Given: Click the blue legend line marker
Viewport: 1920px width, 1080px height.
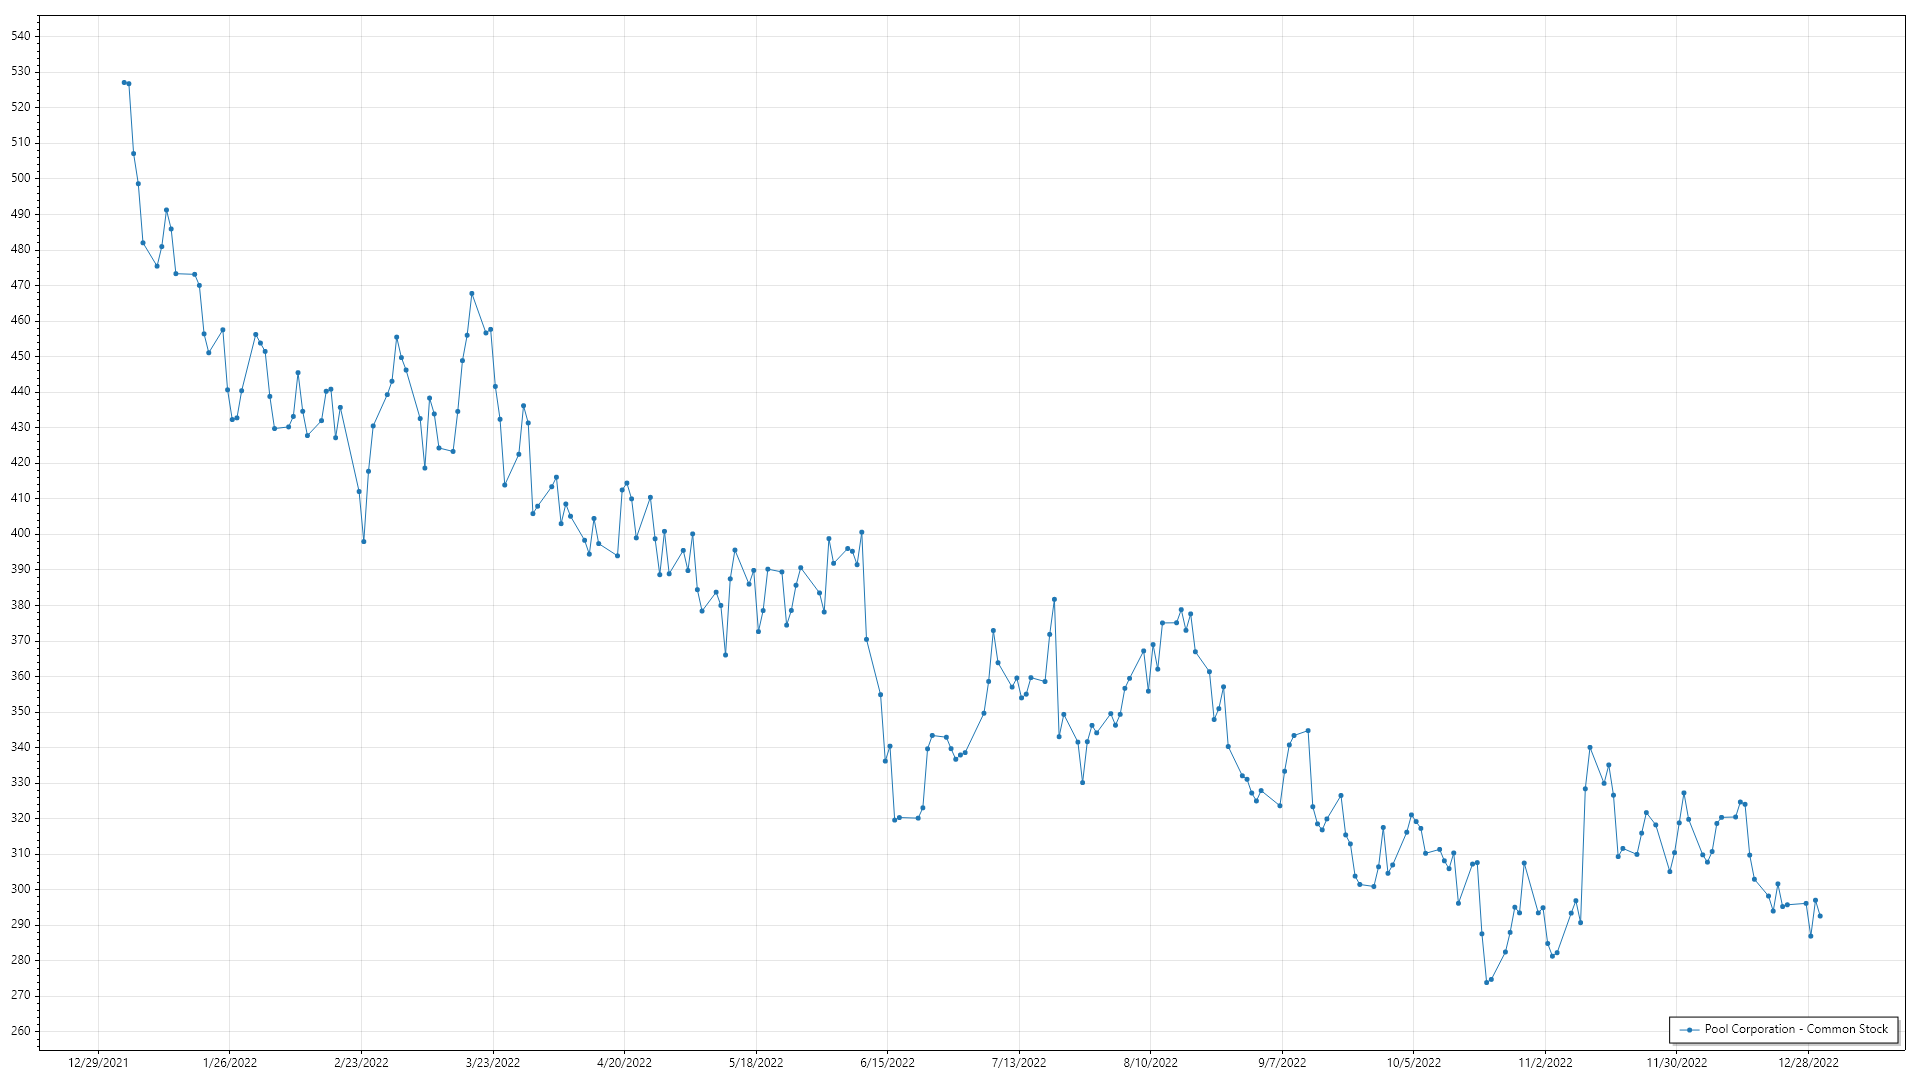Looking at the screenshot, I should click(x=1690, y=1030).
